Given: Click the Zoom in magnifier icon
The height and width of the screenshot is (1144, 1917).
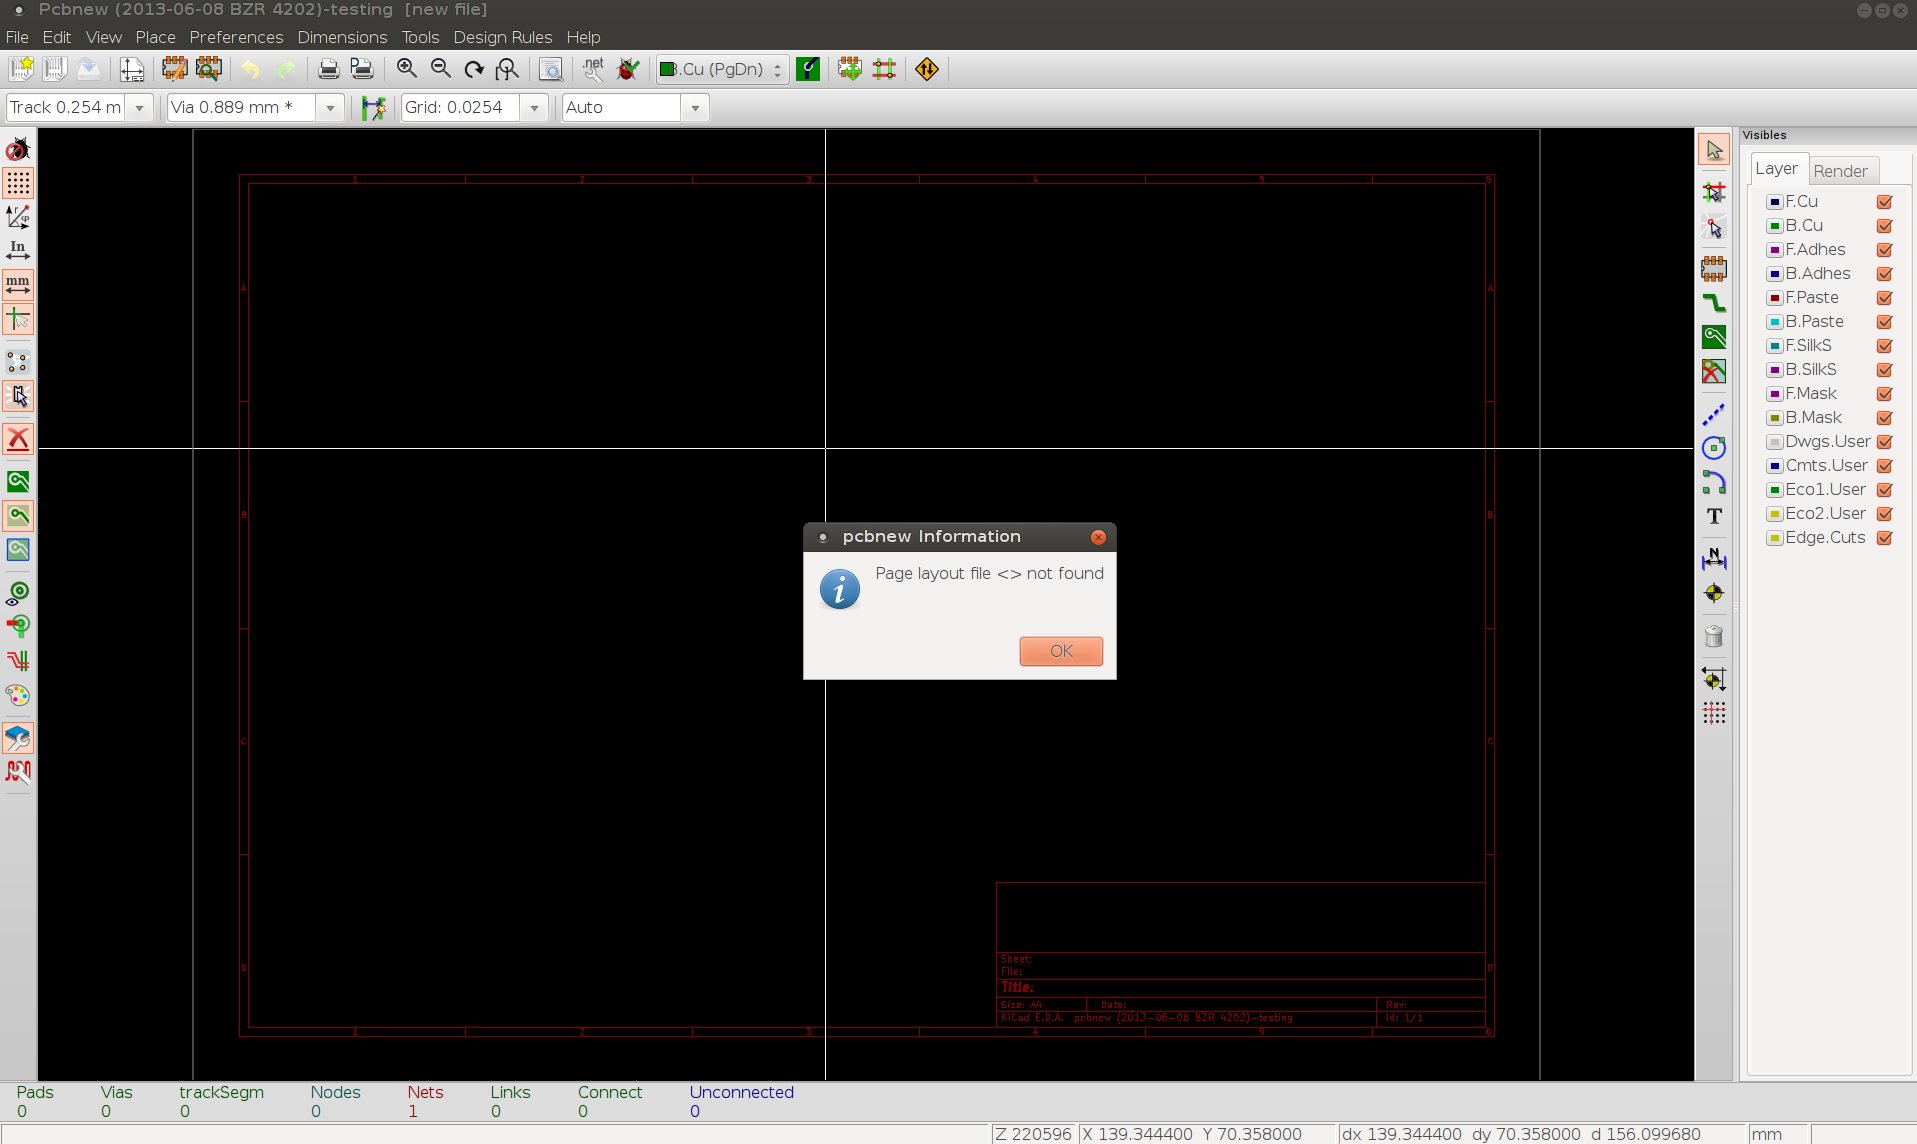Looking at the screenshot, I should tap(406, 69).
